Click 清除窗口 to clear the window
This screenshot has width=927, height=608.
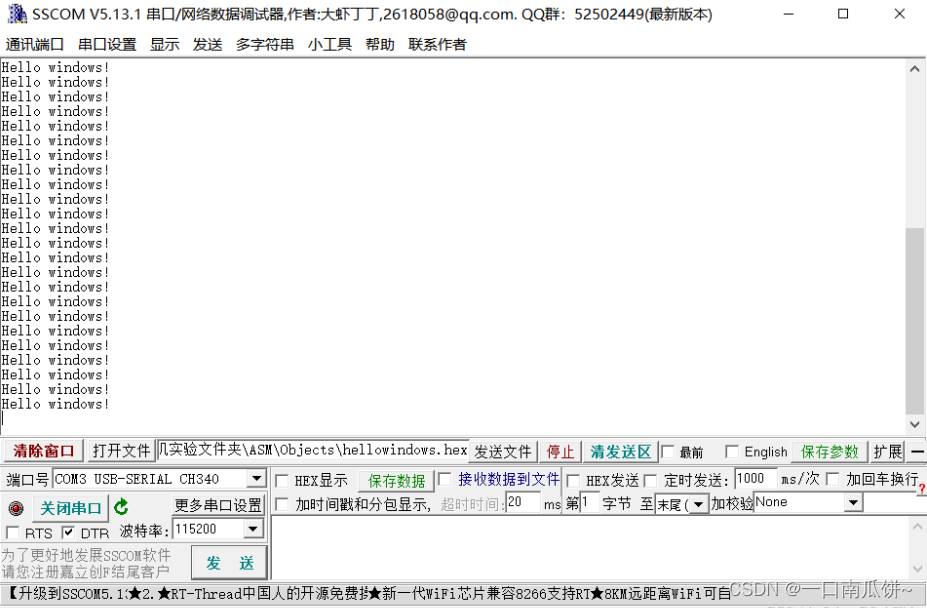[41, 450]
